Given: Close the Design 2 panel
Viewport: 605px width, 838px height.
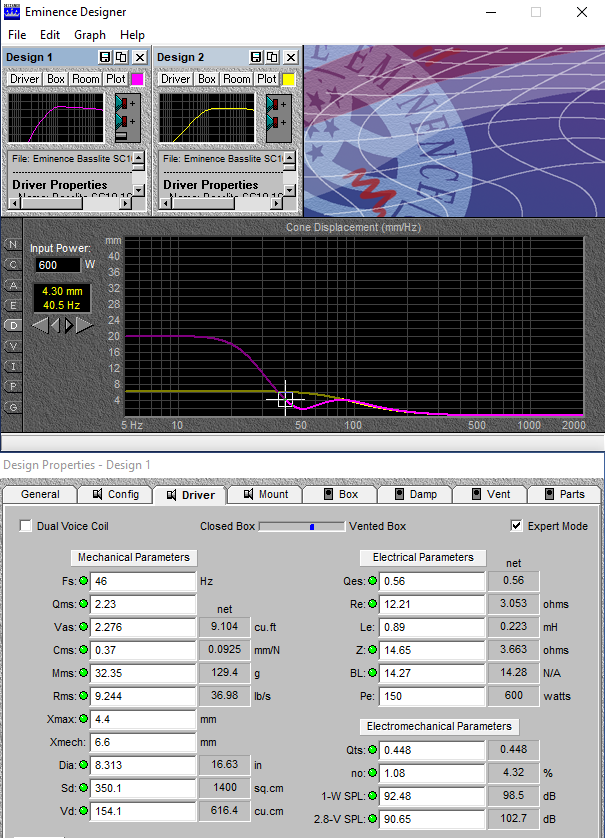Looking at the screenshot, I should tap(291, 57).
